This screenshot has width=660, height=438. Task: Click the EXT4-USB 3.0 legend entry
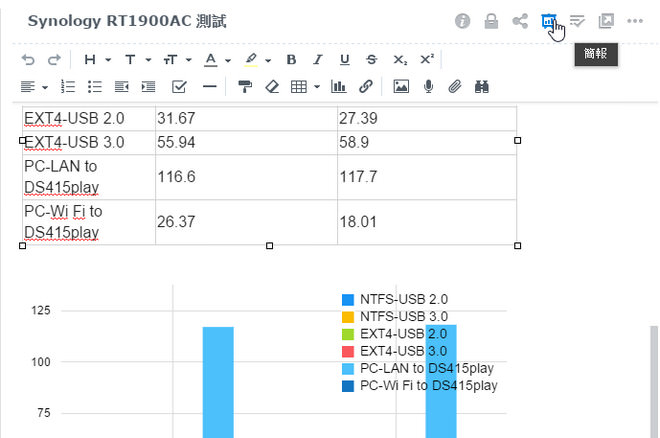click(x=395, y=351)
